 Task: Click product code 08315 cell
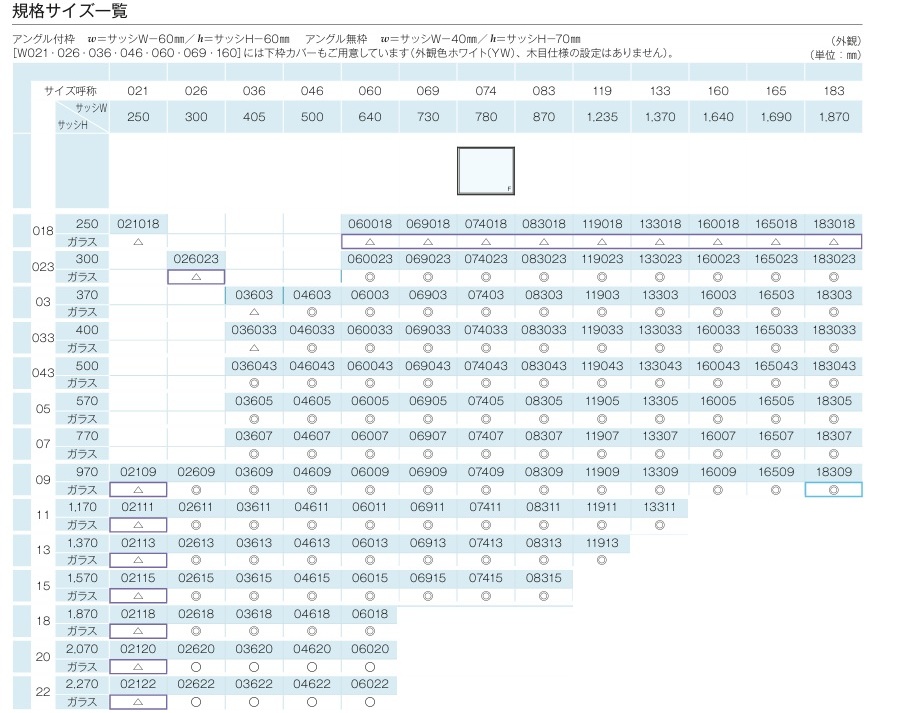point(543,579)
